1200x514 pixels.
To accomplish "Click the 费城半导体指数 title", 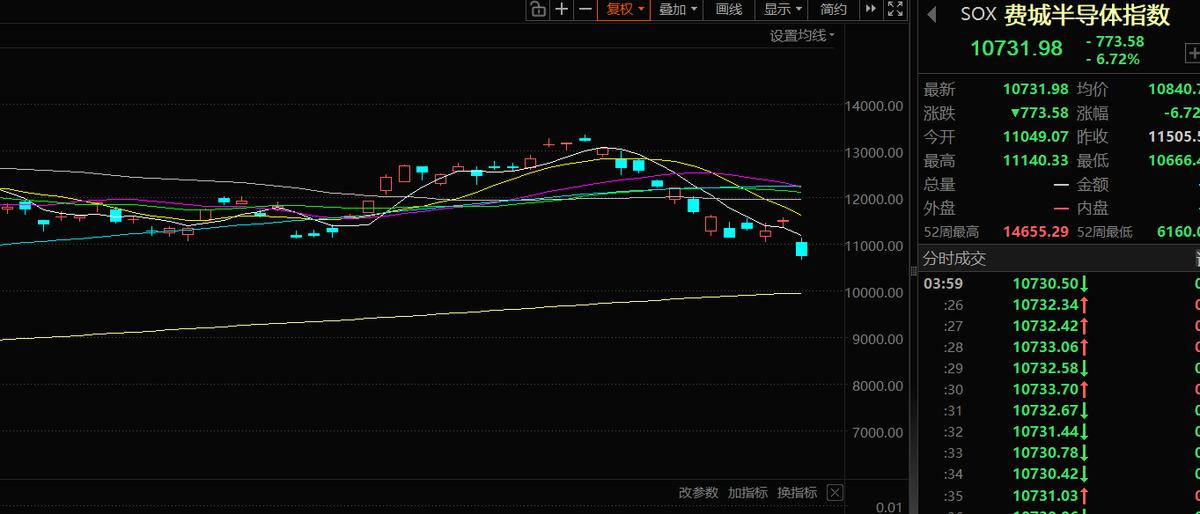I will click(x=1087, y=15).
